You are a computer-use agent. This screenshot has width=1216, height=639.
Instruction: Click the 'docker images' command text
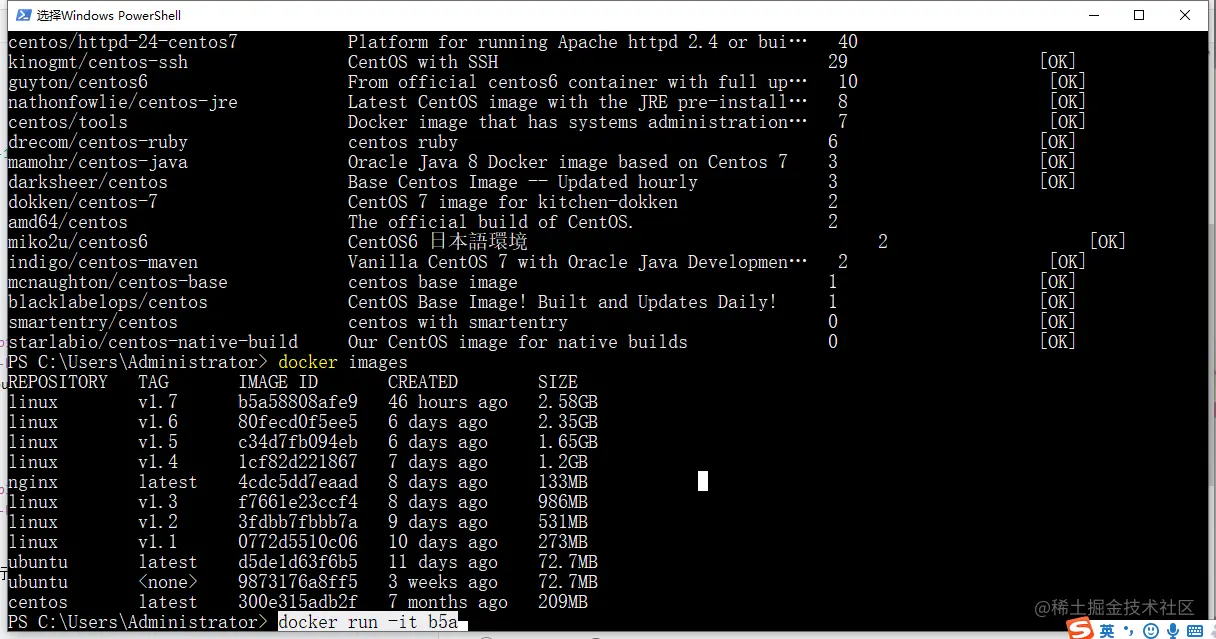point(343,362)
